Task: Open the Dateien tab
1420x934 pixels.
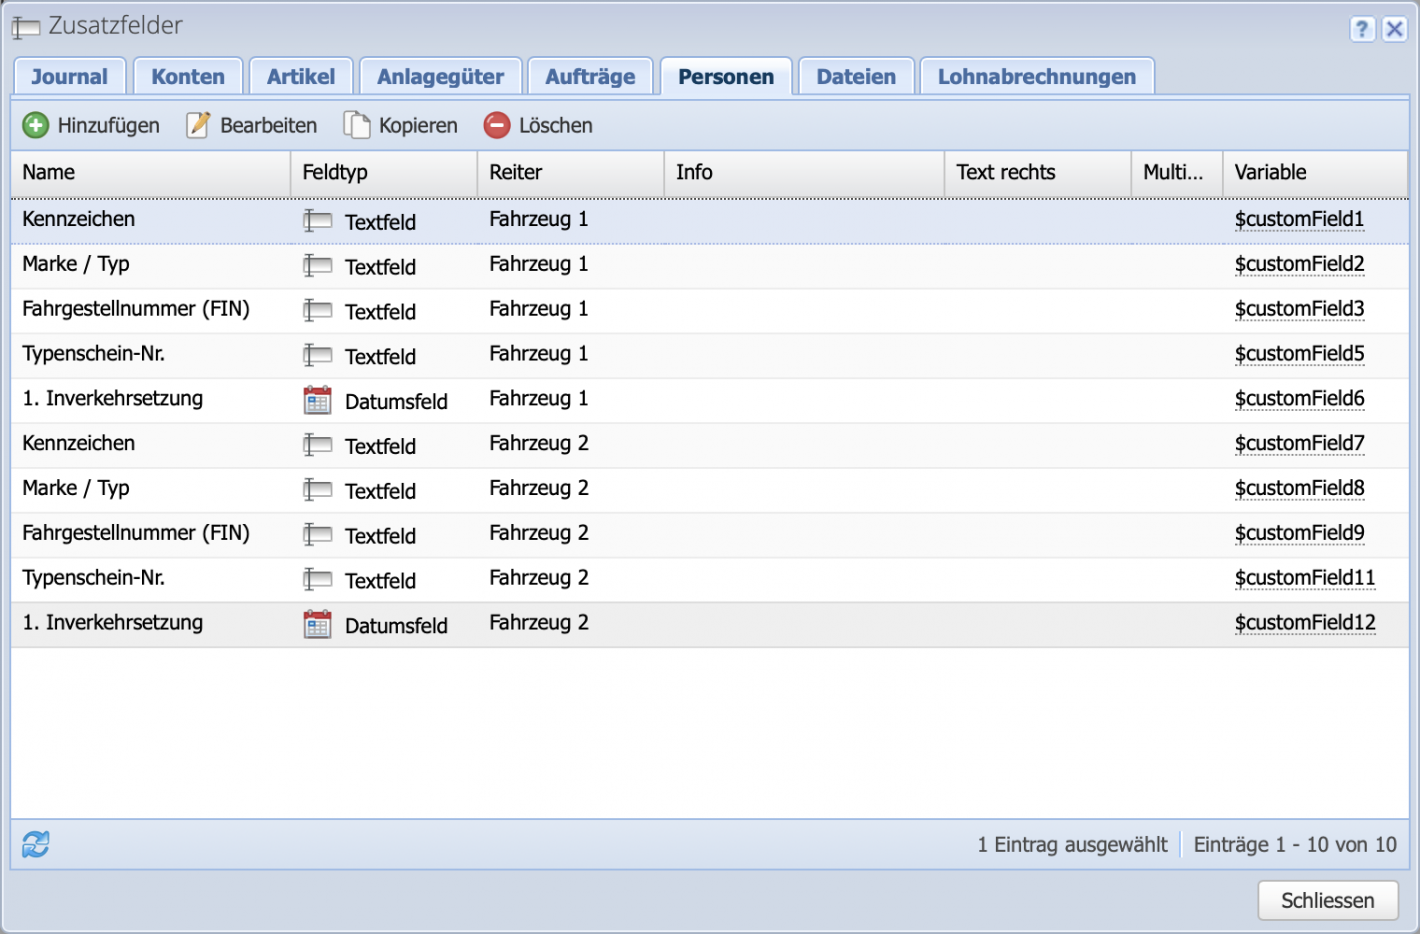Action: (855, 75)
